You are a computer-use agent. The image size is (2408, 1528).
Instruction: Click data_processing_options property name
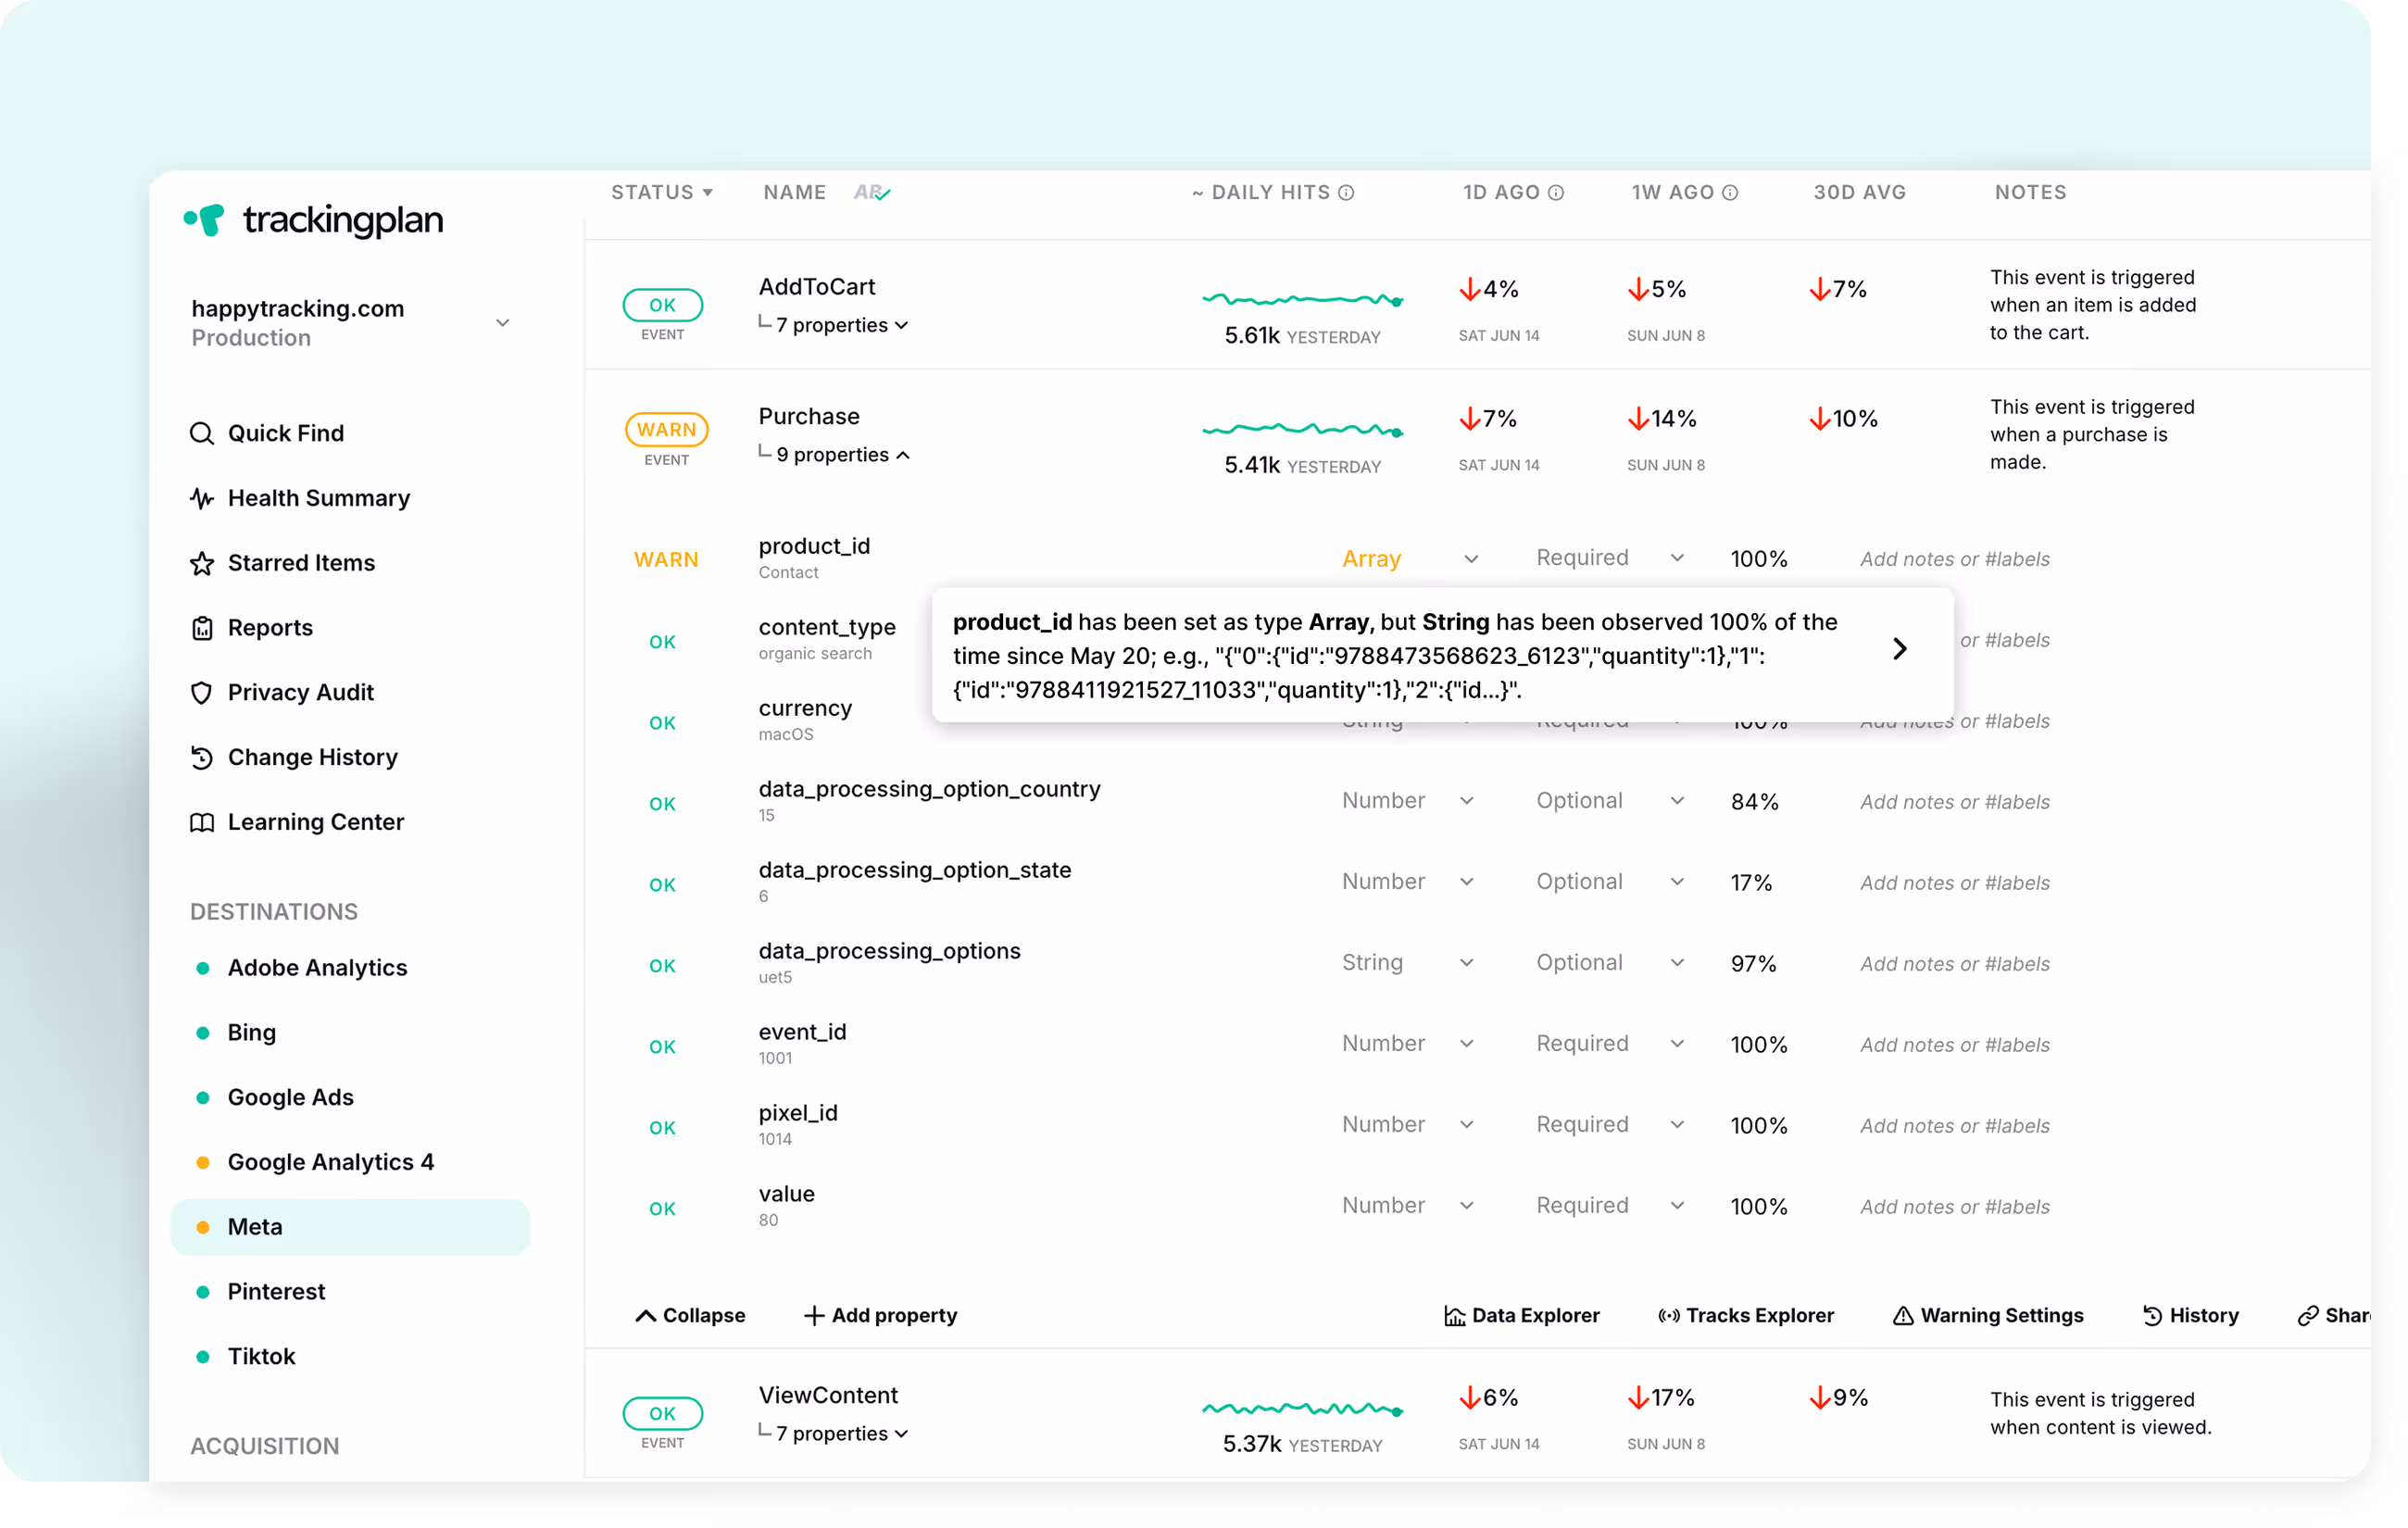[890, 951]
